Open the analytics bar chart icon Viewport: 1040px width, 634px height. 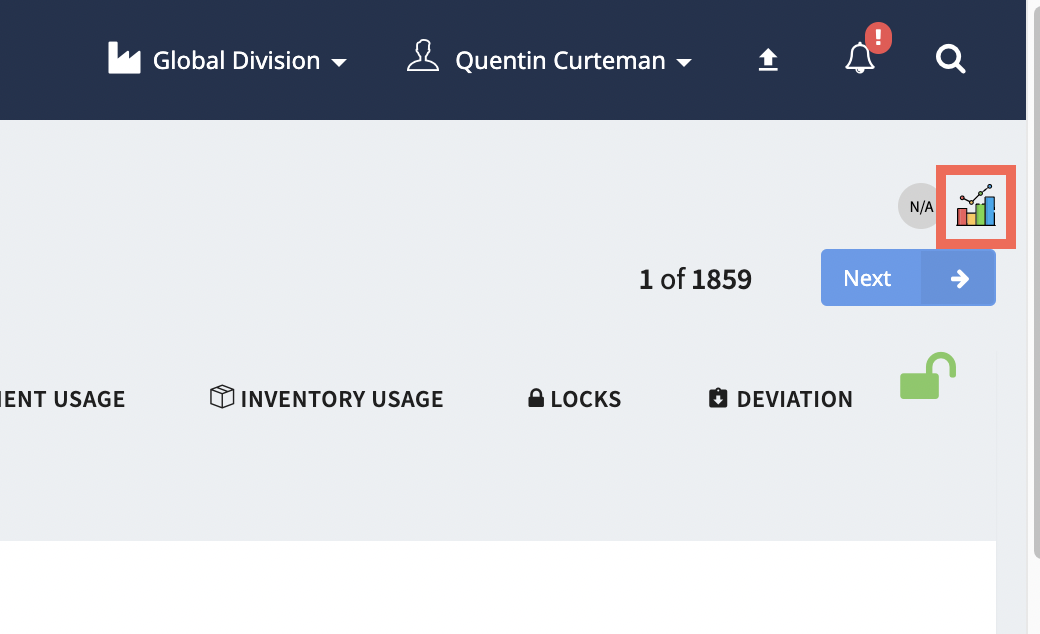[x=975, y=206]
